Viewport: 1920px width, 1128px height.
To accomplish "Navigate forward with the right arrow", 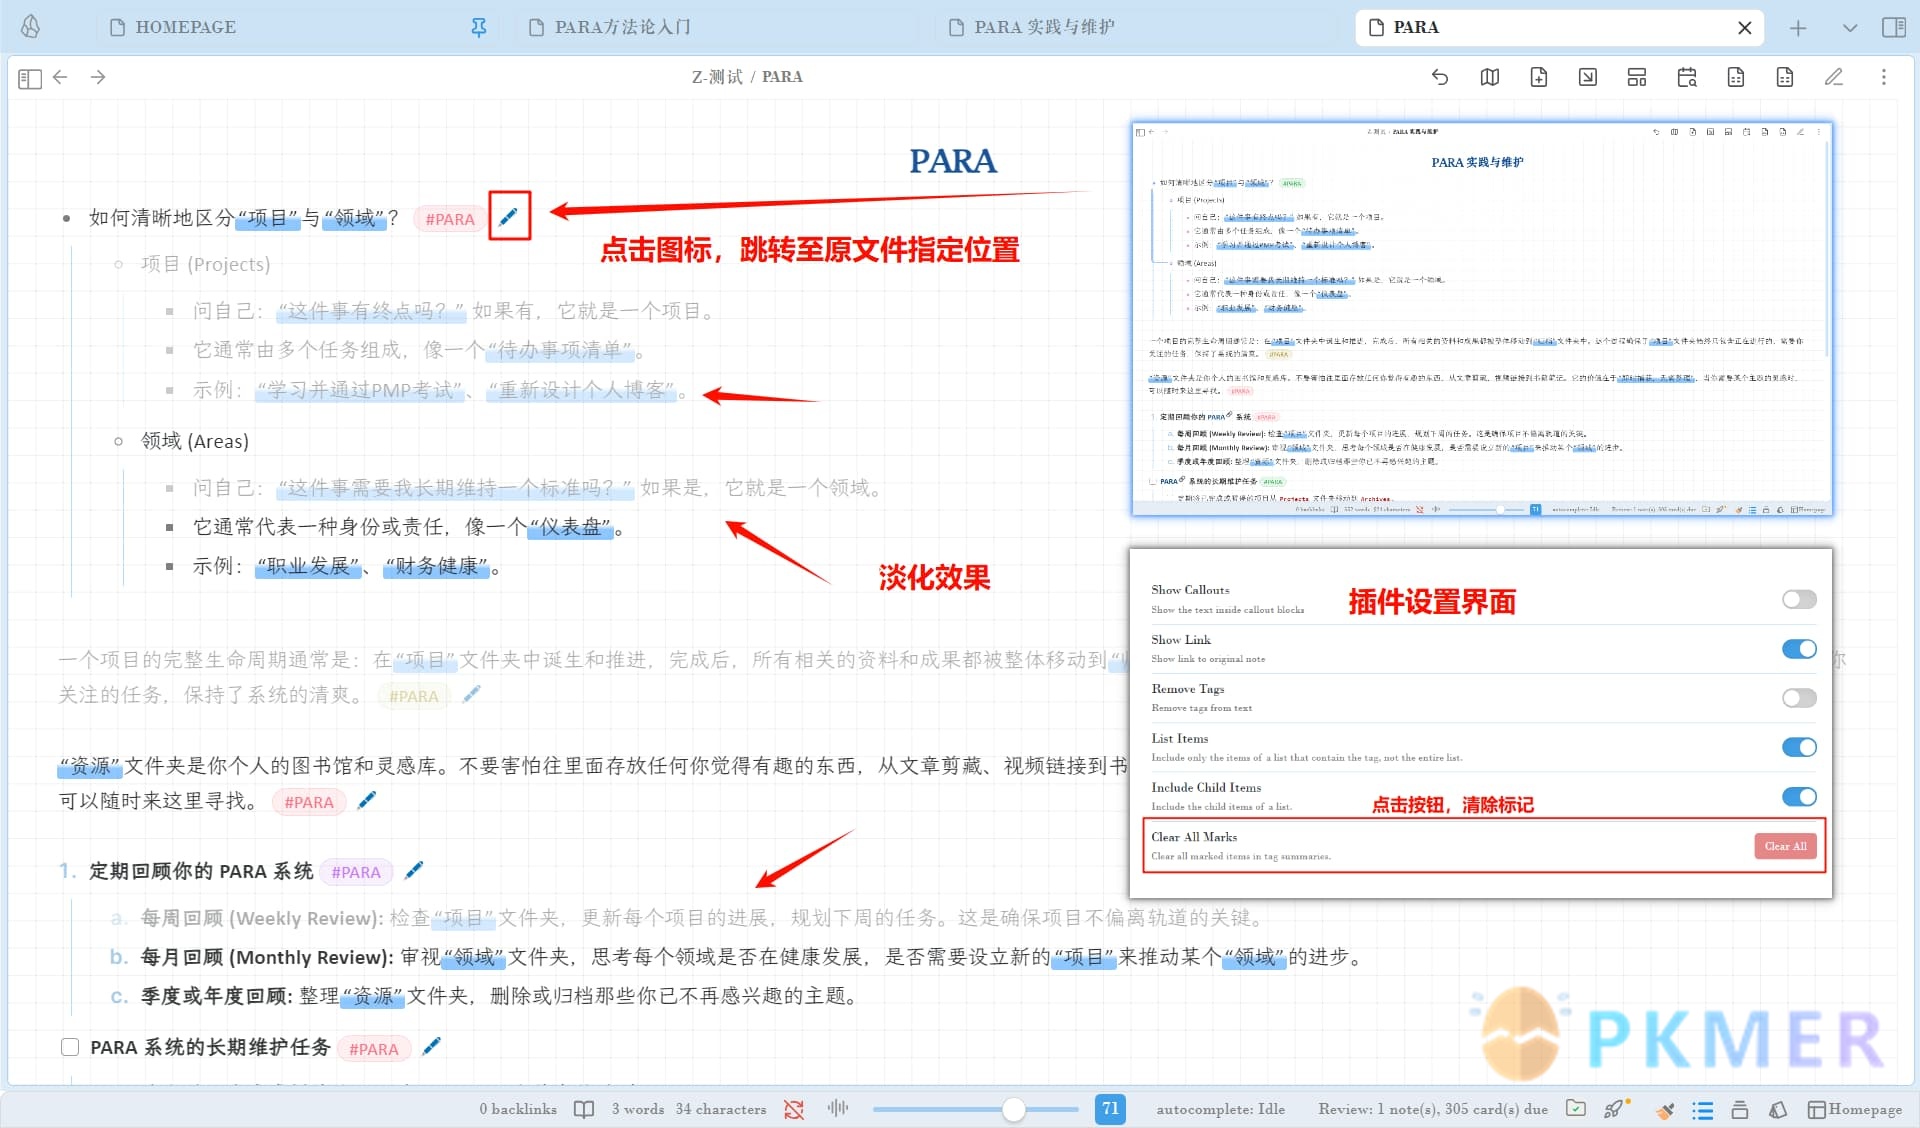I will pos(98,77).
